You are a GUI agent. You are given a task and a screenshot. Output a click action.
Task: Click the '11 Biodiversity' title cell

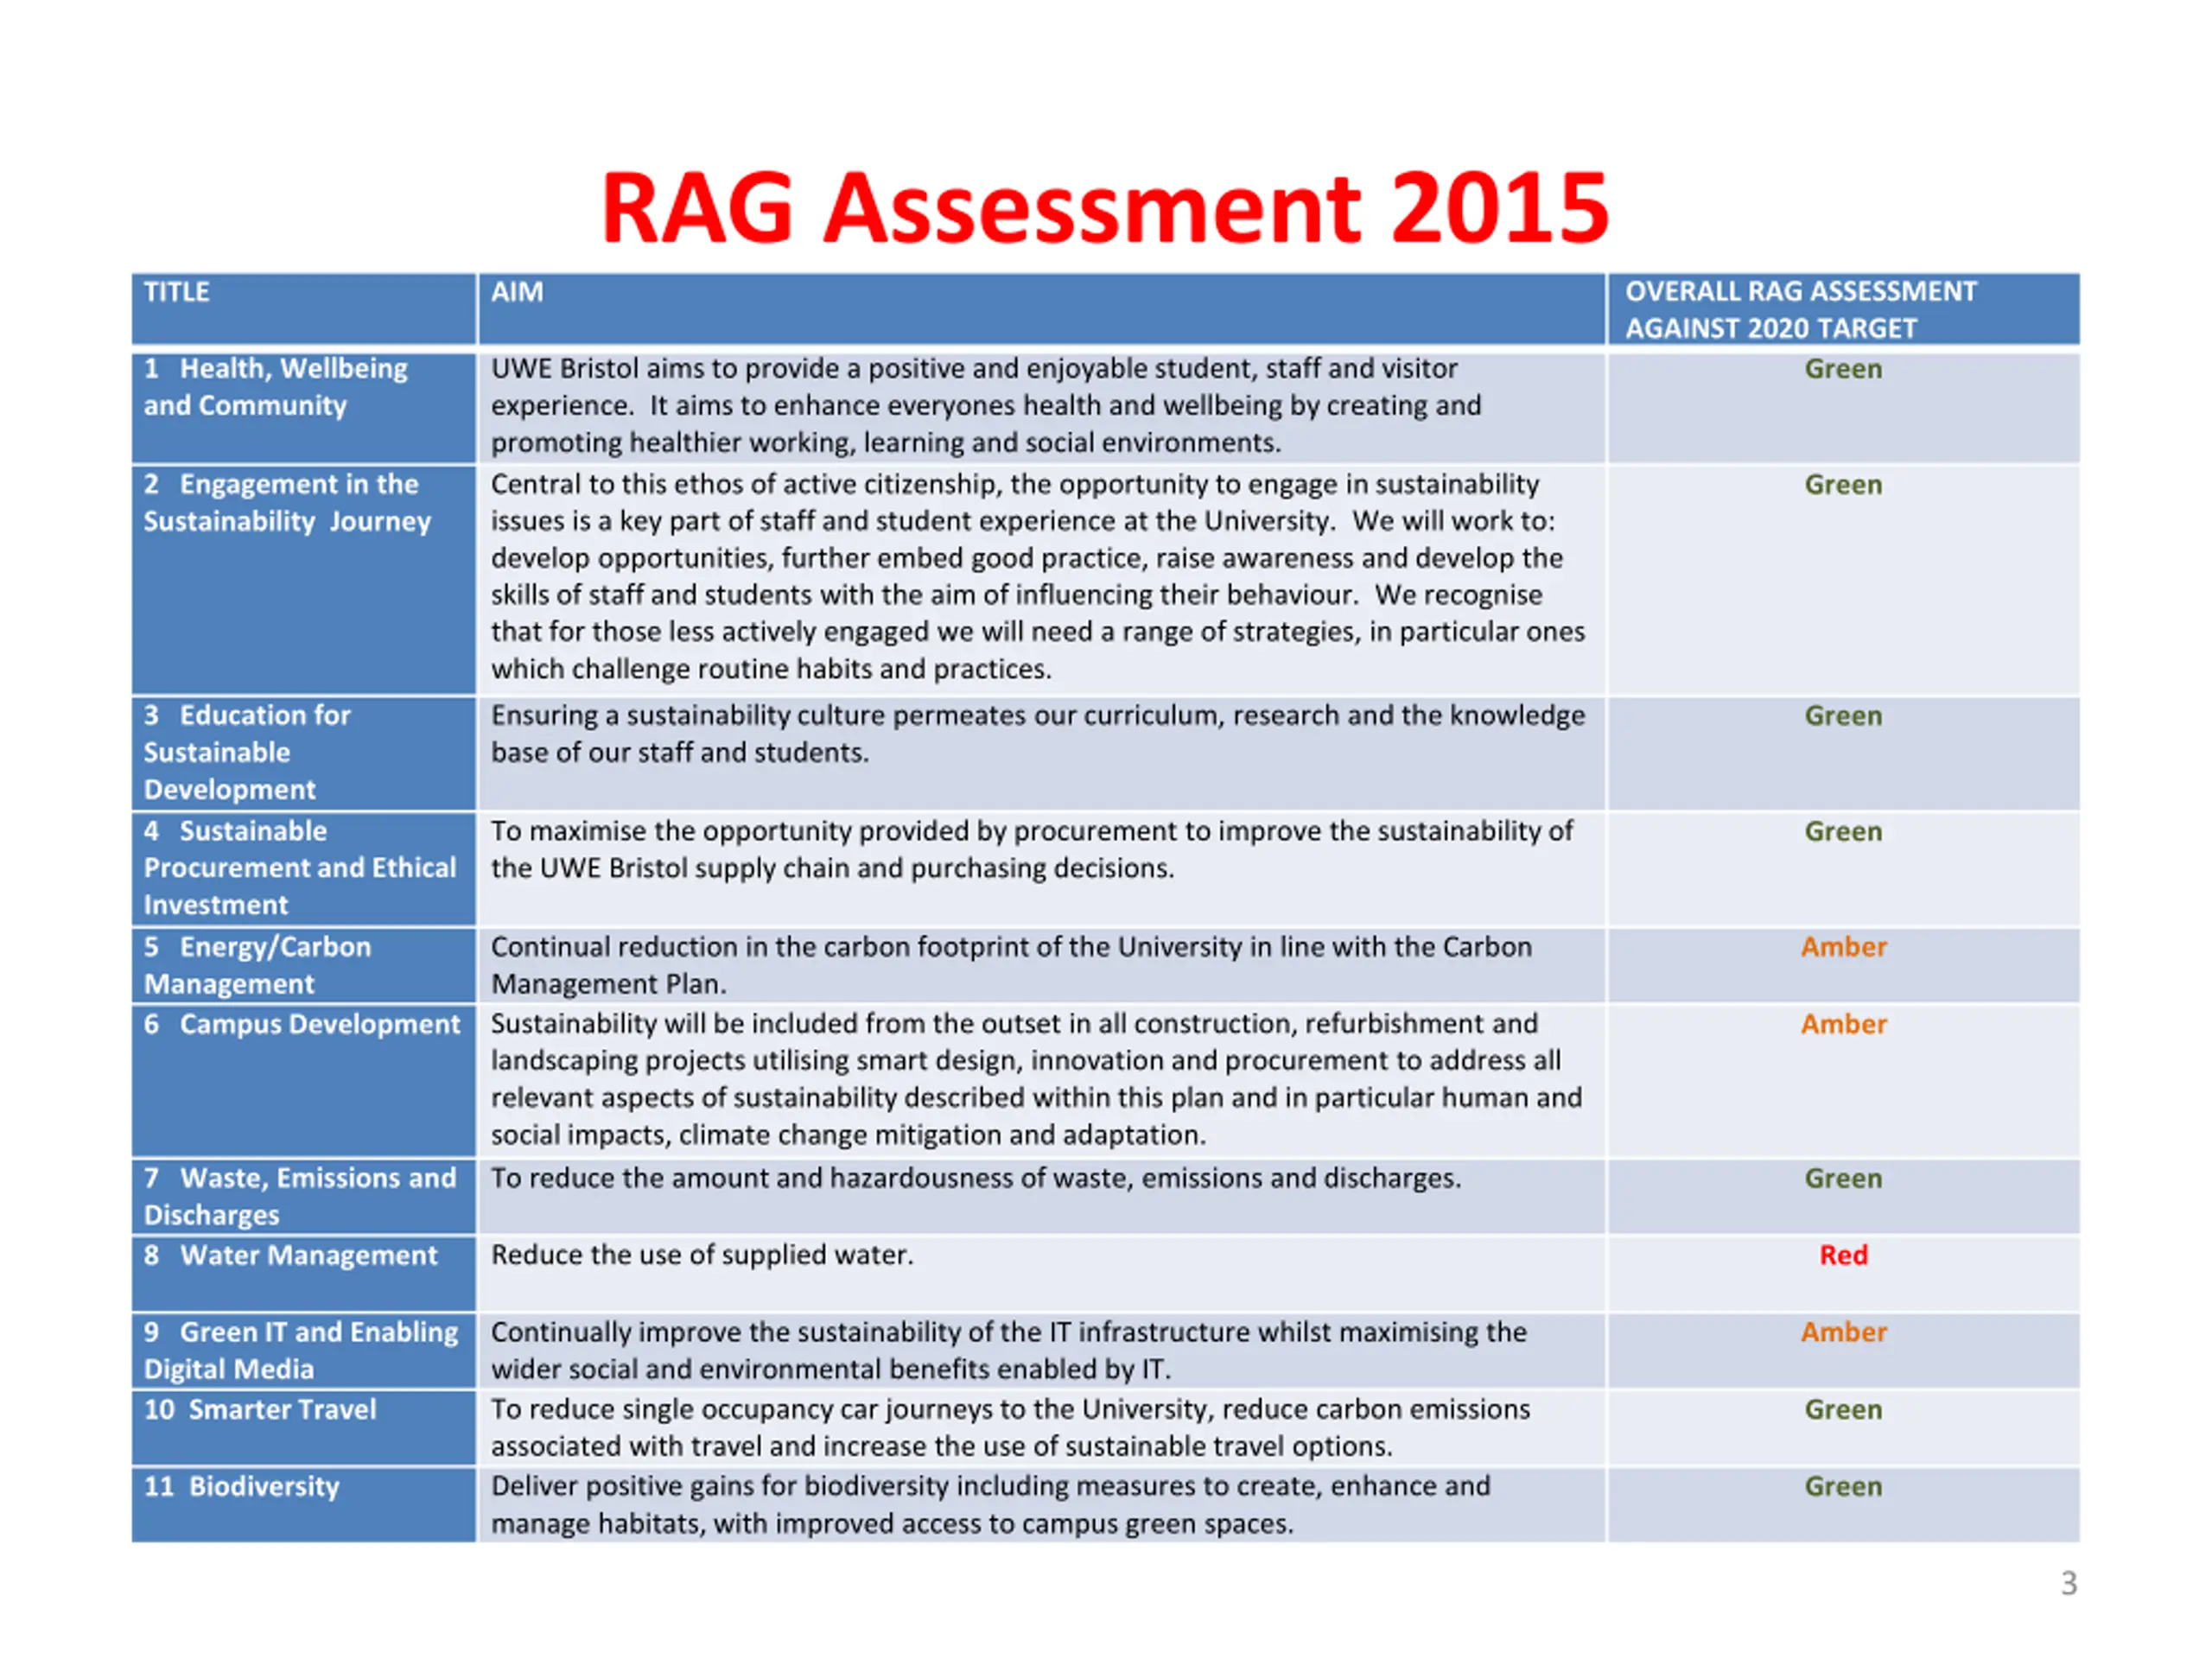tap(304, 1505)
